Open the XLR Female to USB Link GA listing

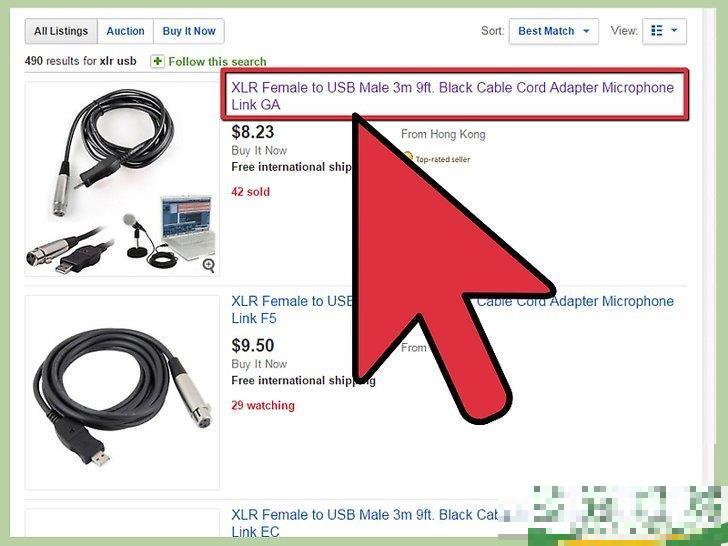pyautogui.click(x=453, y=96)
